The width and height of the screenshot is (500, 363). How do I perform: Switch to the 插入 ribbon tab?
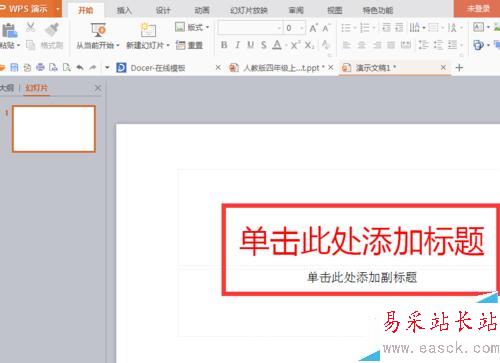pyautogui.click(x=124, y=10)
